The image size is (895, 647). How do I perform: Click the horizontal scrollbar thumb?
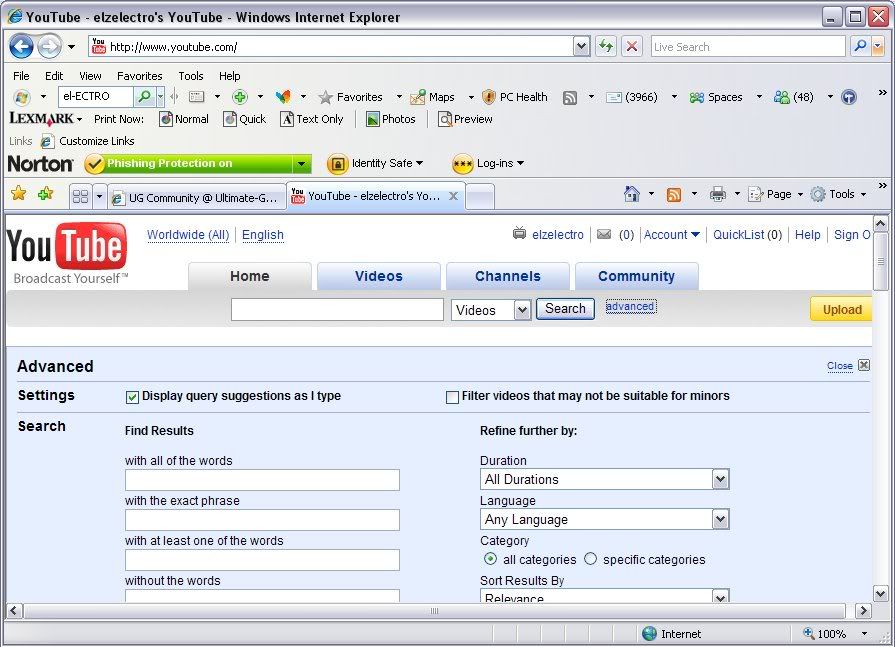(434, 611)
